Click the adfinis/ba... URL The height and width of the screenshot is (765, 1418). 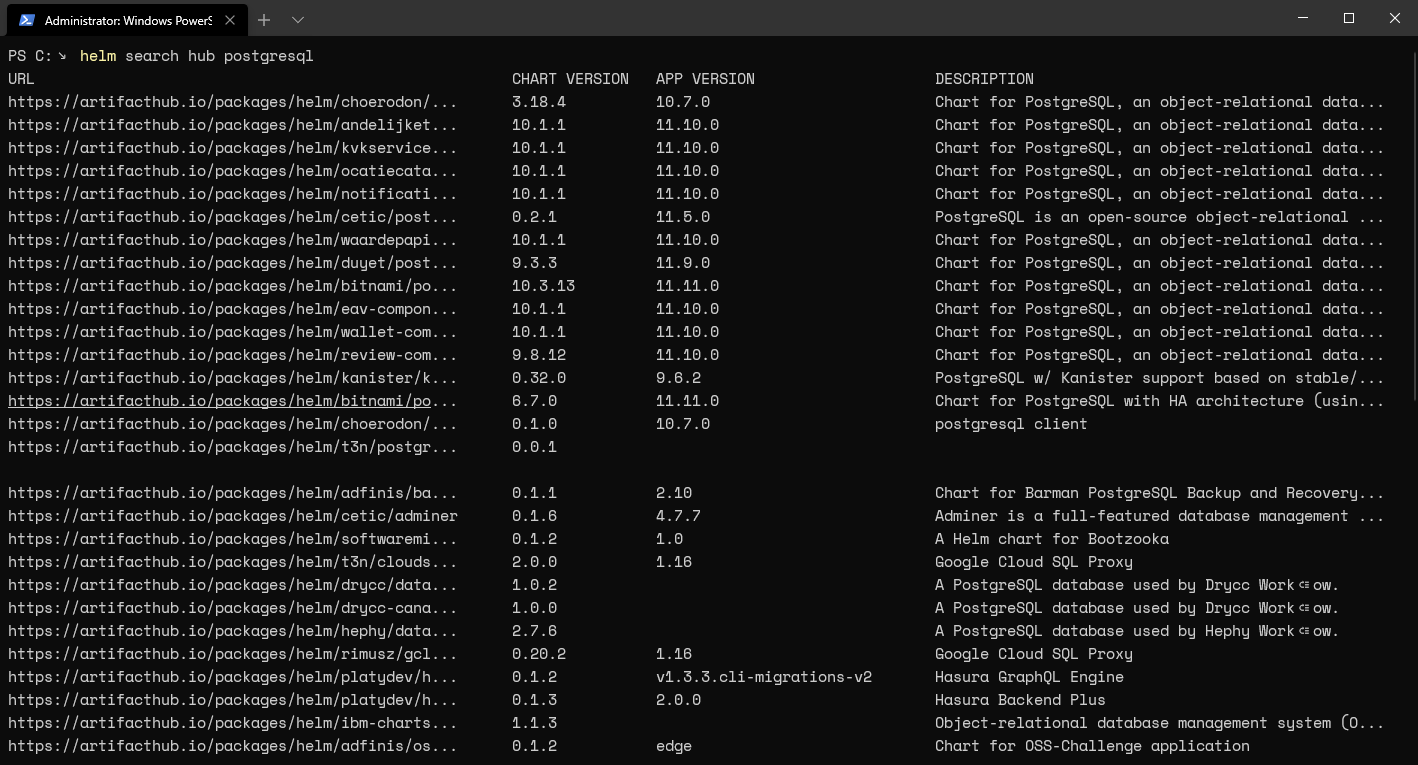point(232,493)
